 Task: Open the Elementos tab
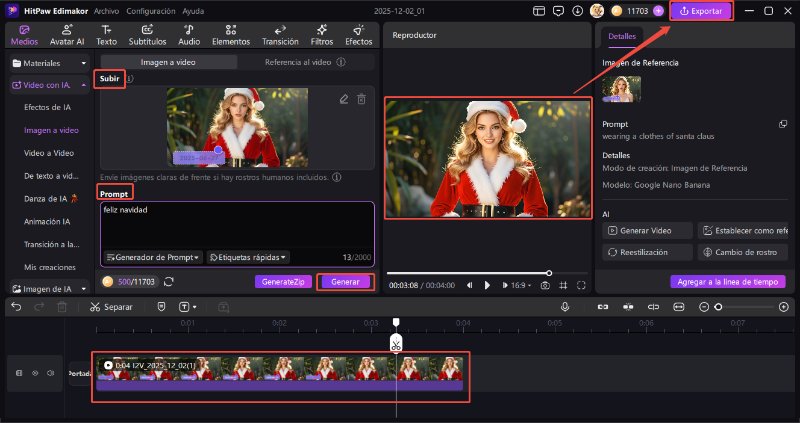[231, 35]
